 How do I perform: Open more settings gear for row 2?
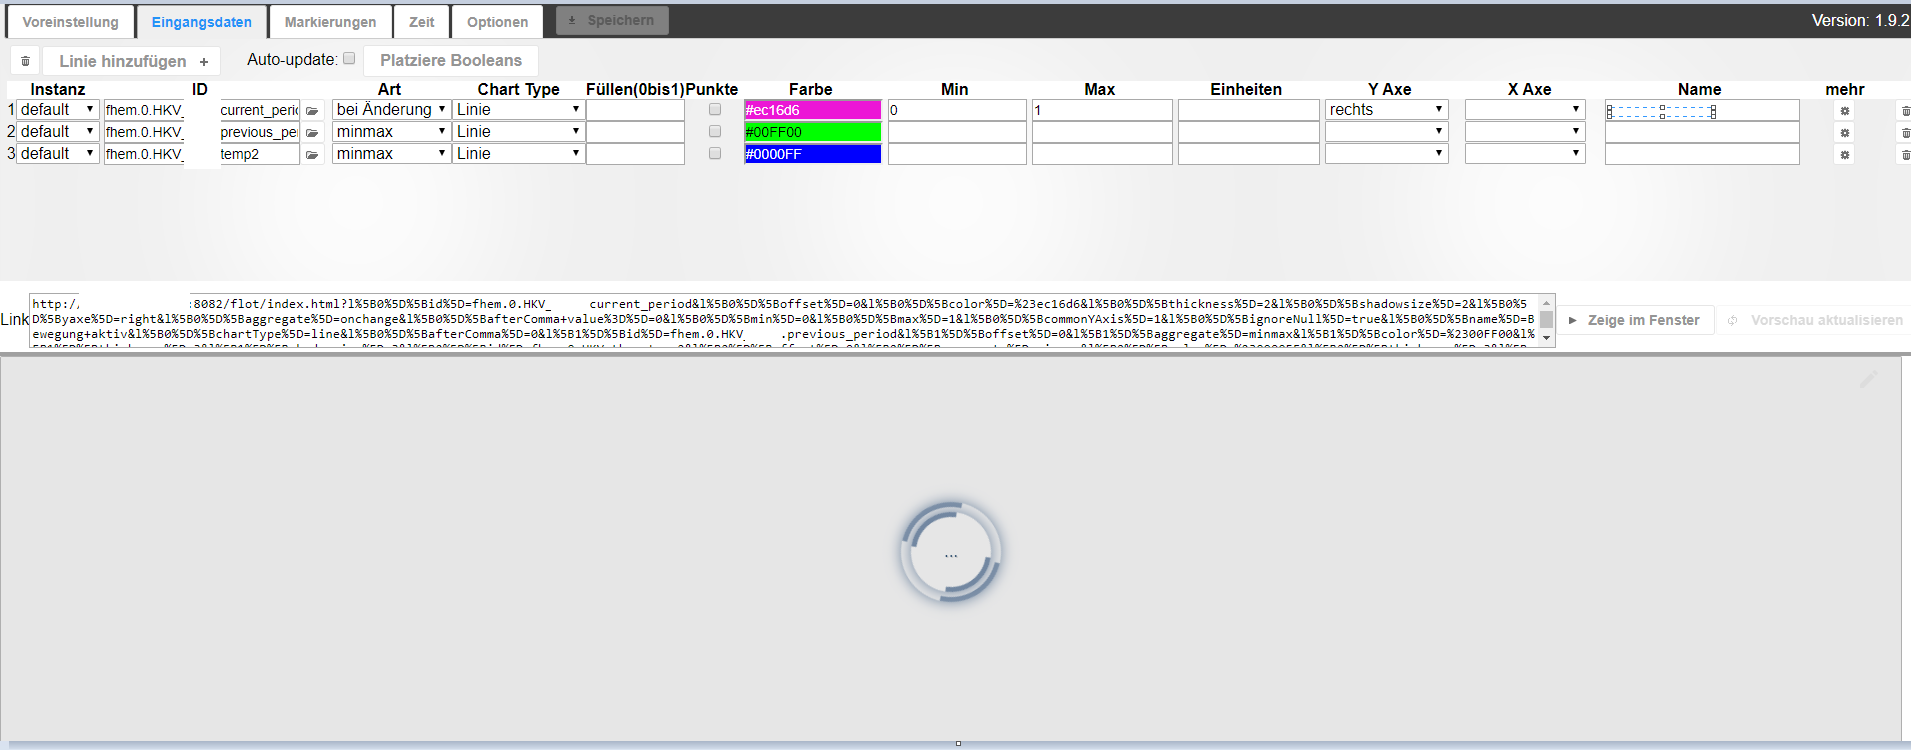pos(1845,132)
